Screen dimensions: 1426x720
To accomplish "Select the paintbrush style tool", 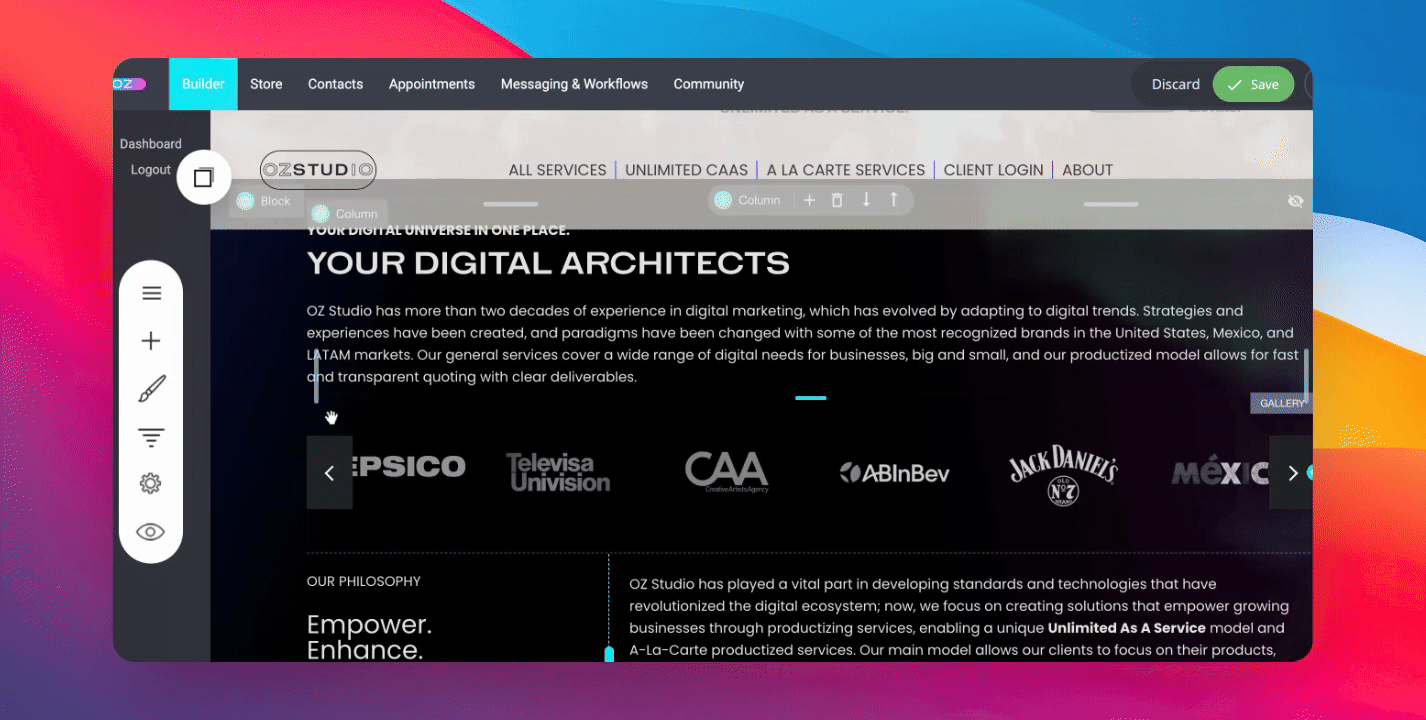I will tap(151, 389).
